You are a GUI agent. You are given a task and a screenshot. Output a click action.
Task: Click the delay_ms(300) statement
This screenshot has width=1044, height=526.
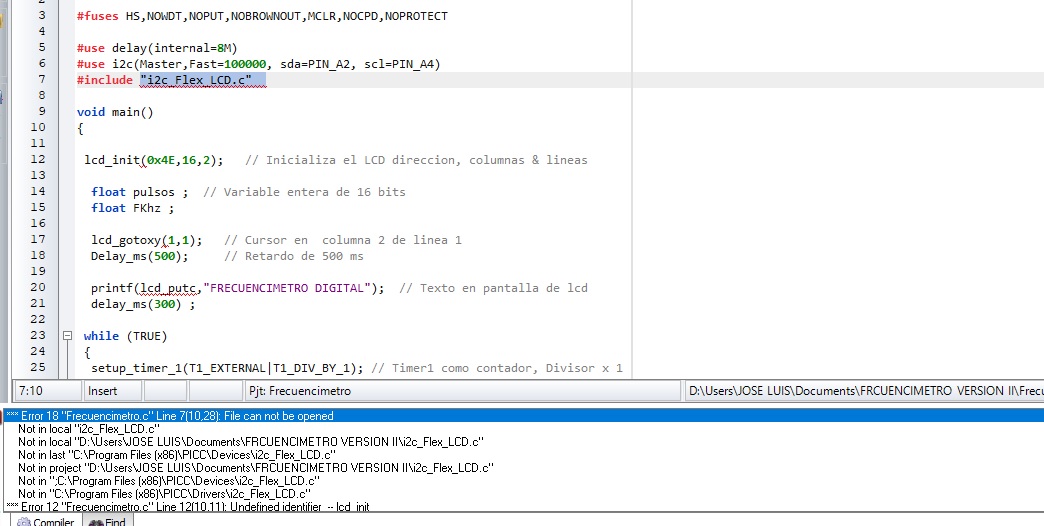(x=143, y=304)
